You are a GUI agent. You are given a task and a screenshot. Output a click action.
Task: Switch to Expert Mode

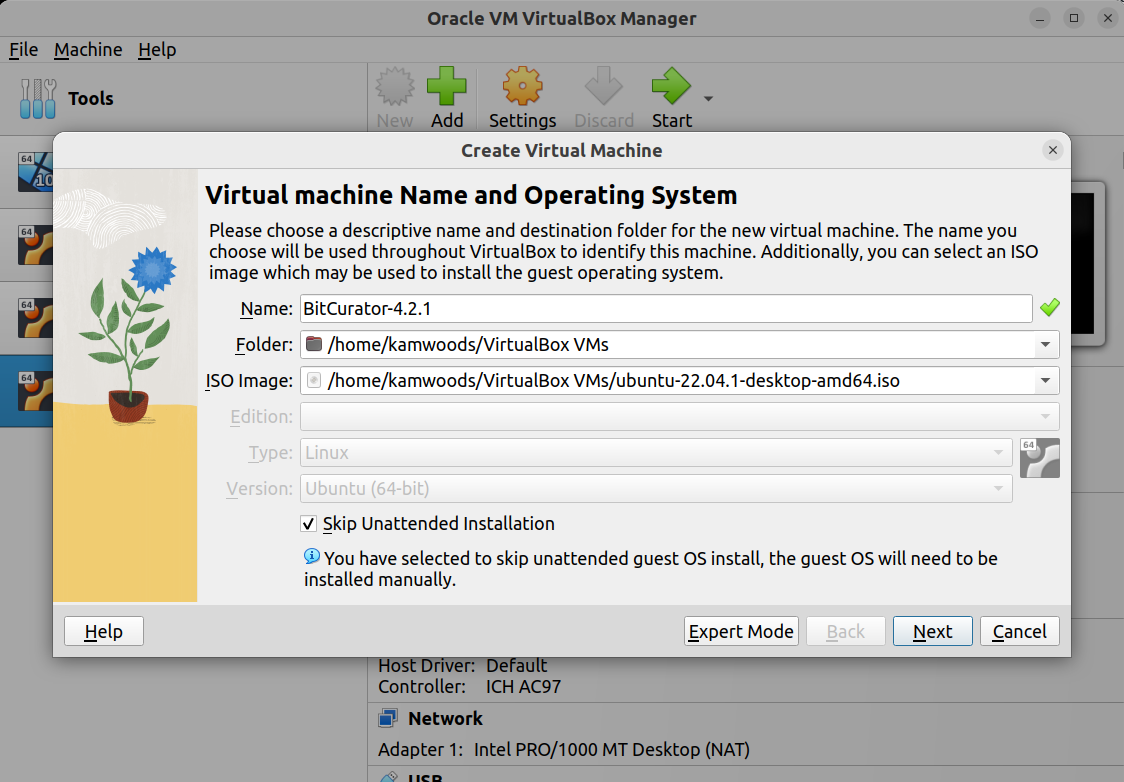tap(741, 631)
